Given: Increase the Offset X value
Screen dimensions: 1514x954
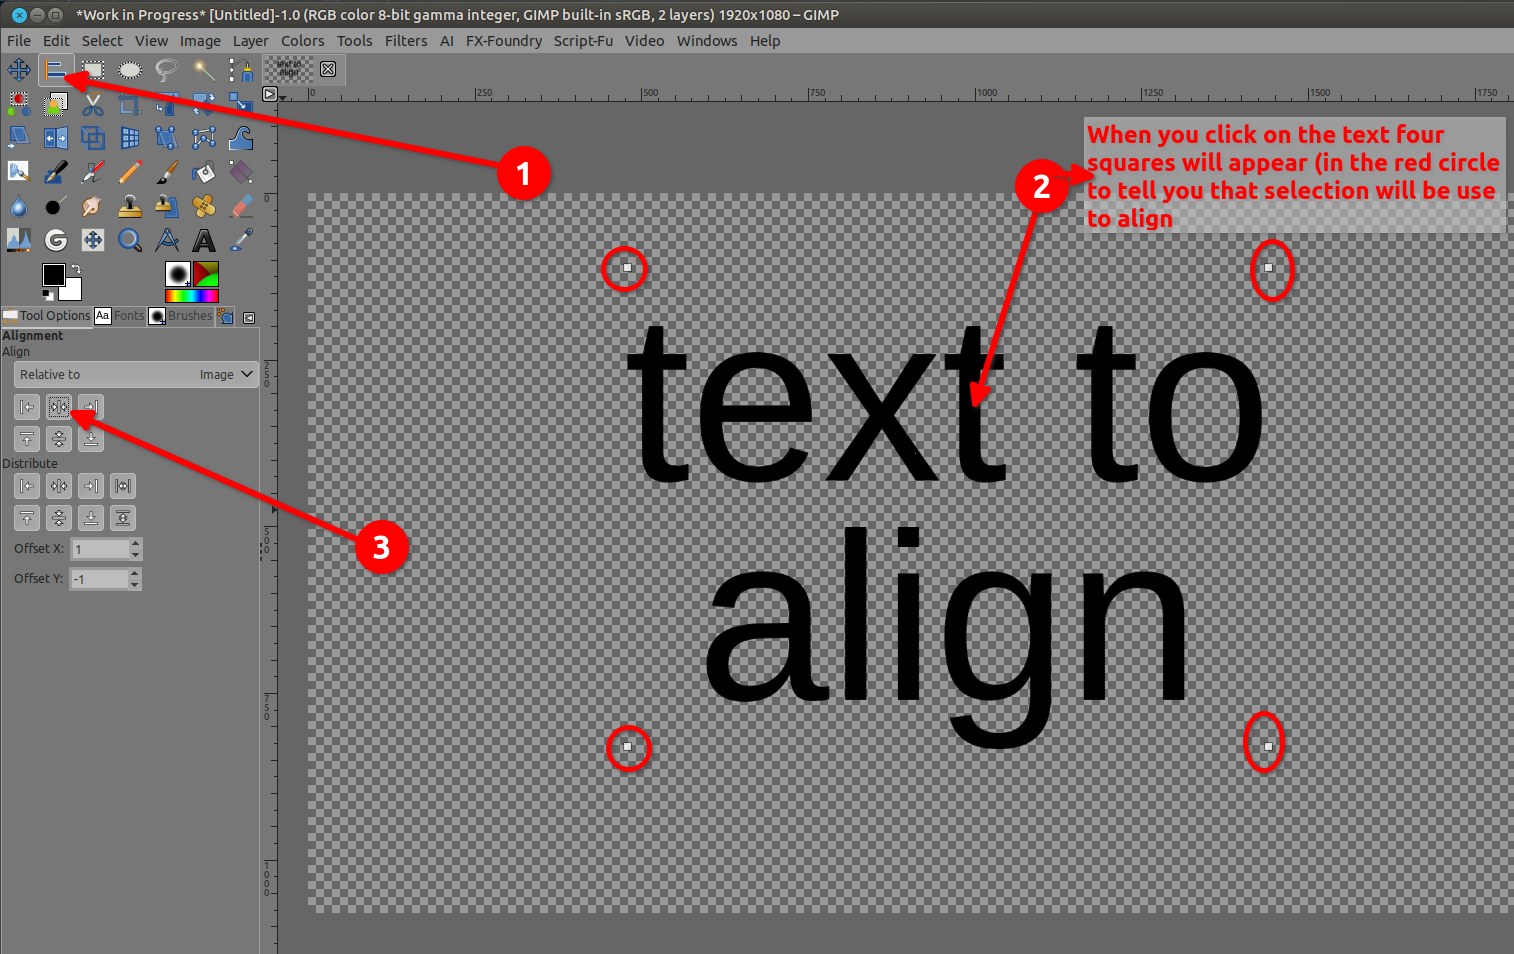Looking at the screenshot, I should 136,544.
